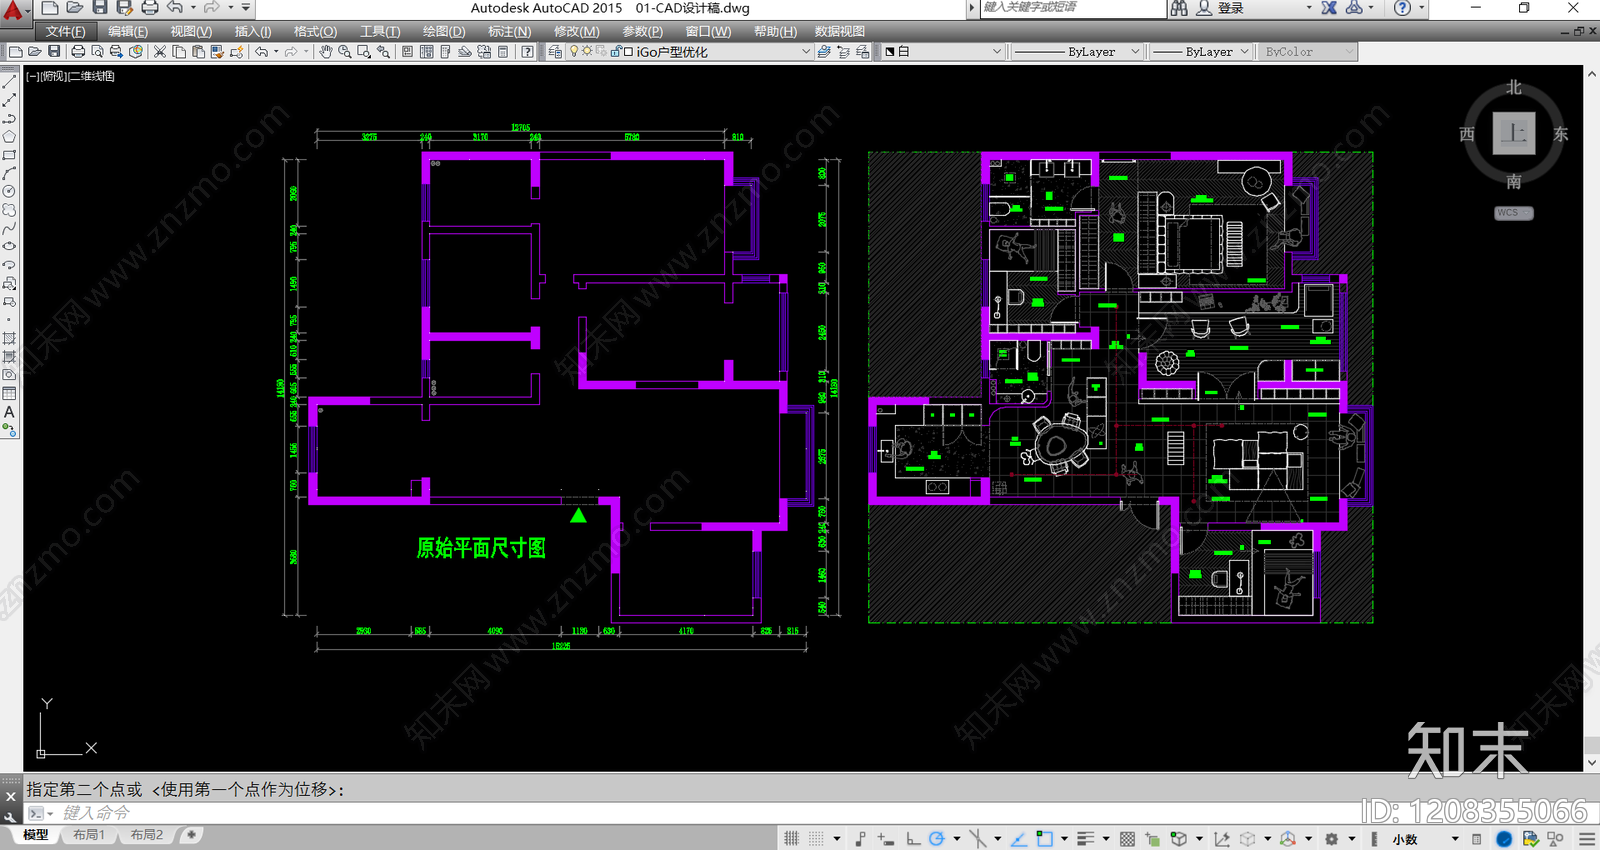
Task: Click the binoculars search icon
Action: point(1180,8)
